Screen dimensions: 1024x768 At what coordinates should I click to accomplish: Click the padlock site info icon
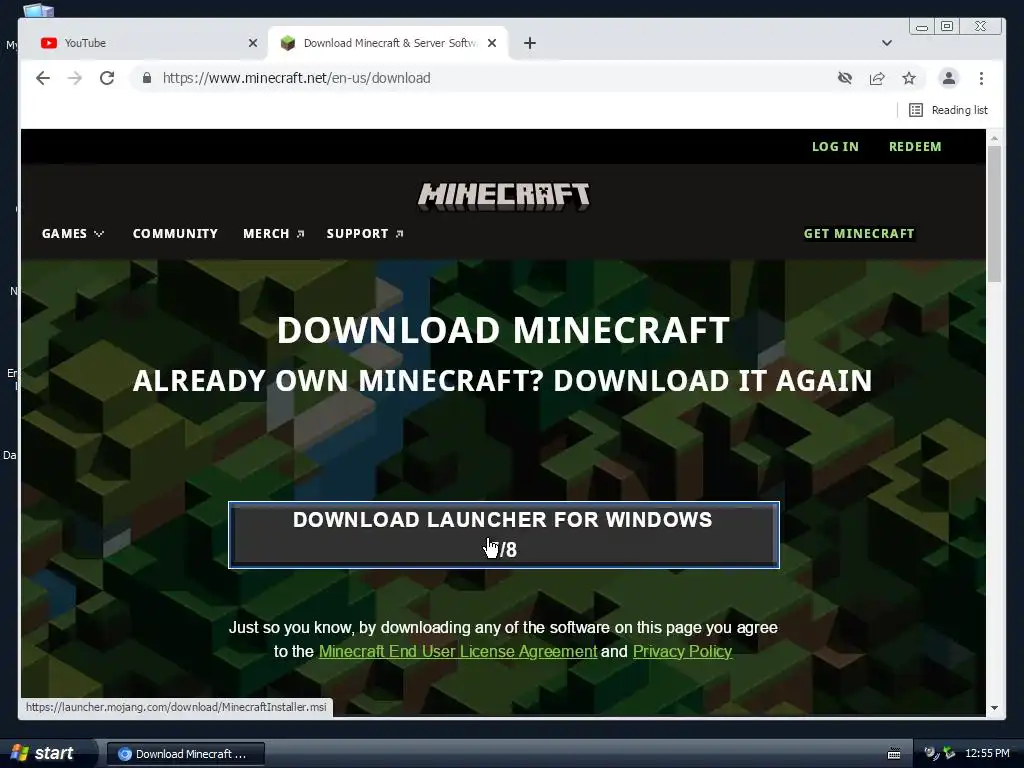(147, 78)
